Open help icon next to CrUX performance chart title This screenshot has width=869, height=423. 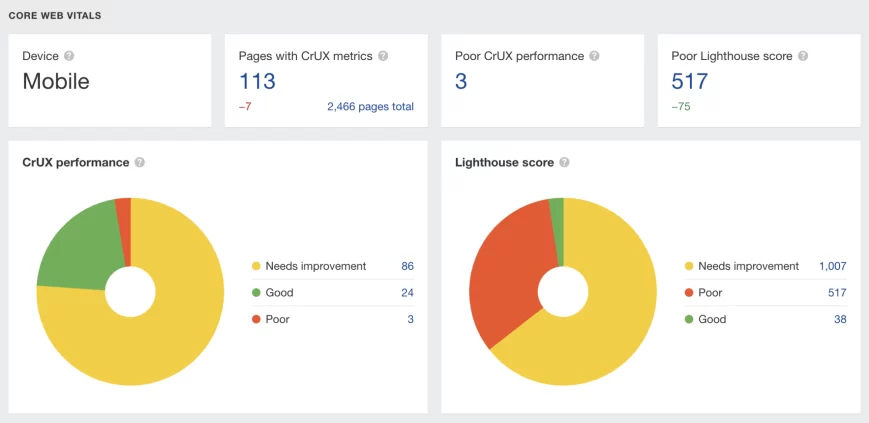(140, 162)
